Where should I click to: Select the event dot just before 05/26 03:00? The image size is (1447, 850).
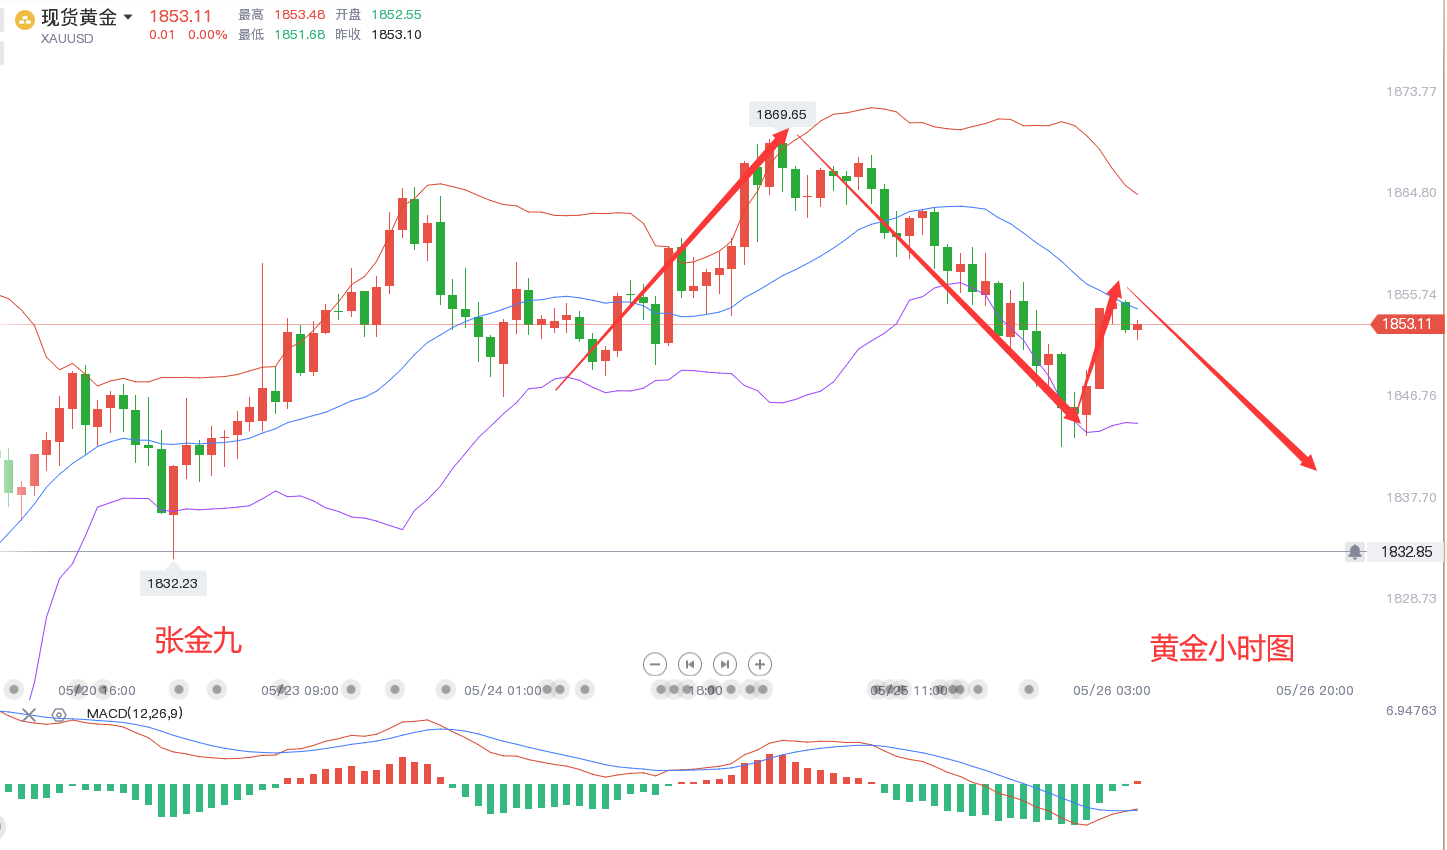[x=1029, y=689]
